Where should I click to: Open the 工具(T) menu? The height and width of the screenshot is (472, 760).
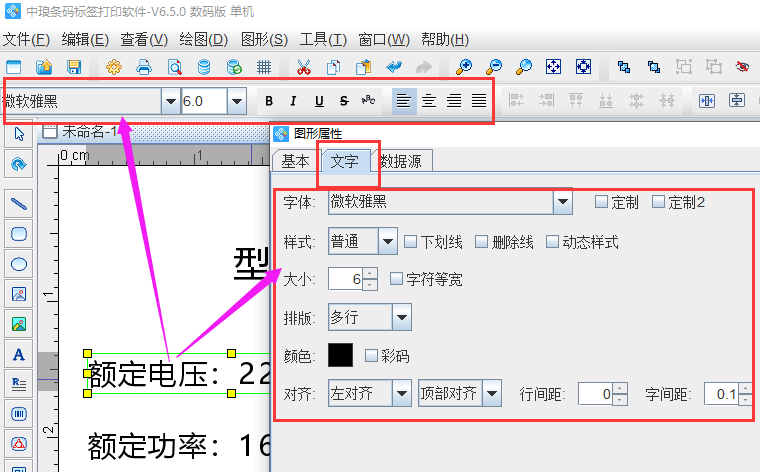[x=323, y=40]
